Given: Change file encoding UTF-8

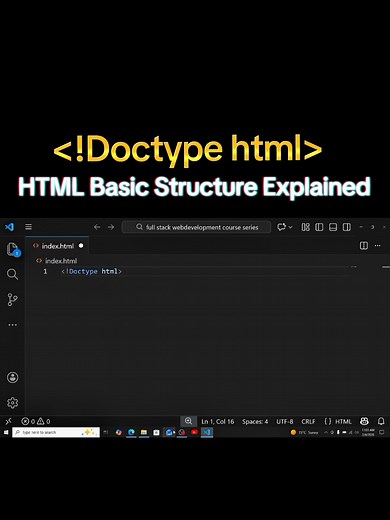Looking at the screenshot, I should coord(285,421).
